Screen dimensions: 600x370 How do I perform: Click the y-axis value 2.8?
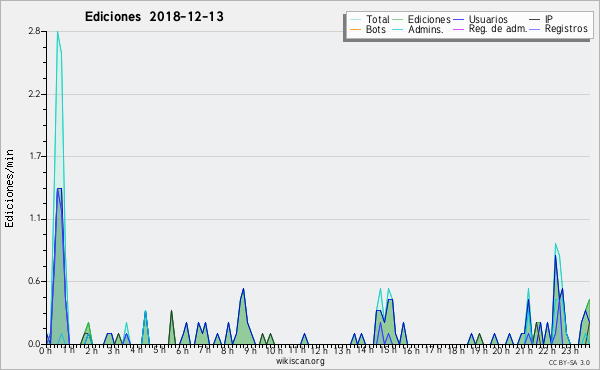click(x=34, y=31)
